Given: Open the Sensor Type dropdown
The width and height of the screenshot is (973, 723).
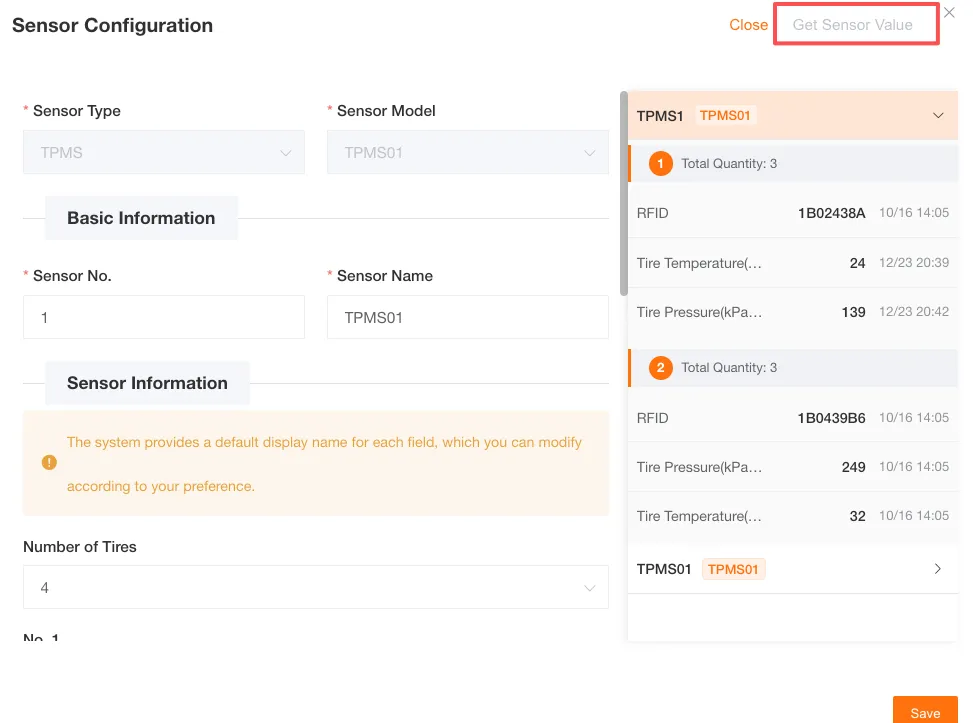Looking at the screenshot, I should tap(163, 153).
